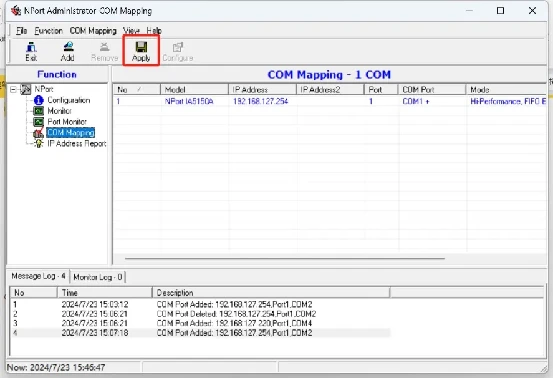
Task: Open the File menu
Action: pyautogui.click(x=22, y=31)
